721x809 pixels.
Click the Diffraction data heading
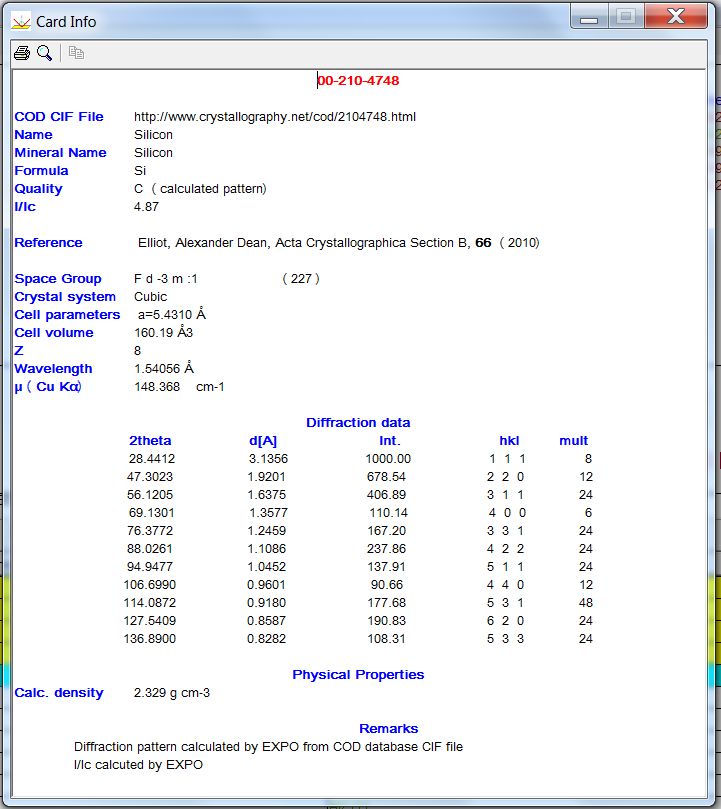[x=358, y=423]
